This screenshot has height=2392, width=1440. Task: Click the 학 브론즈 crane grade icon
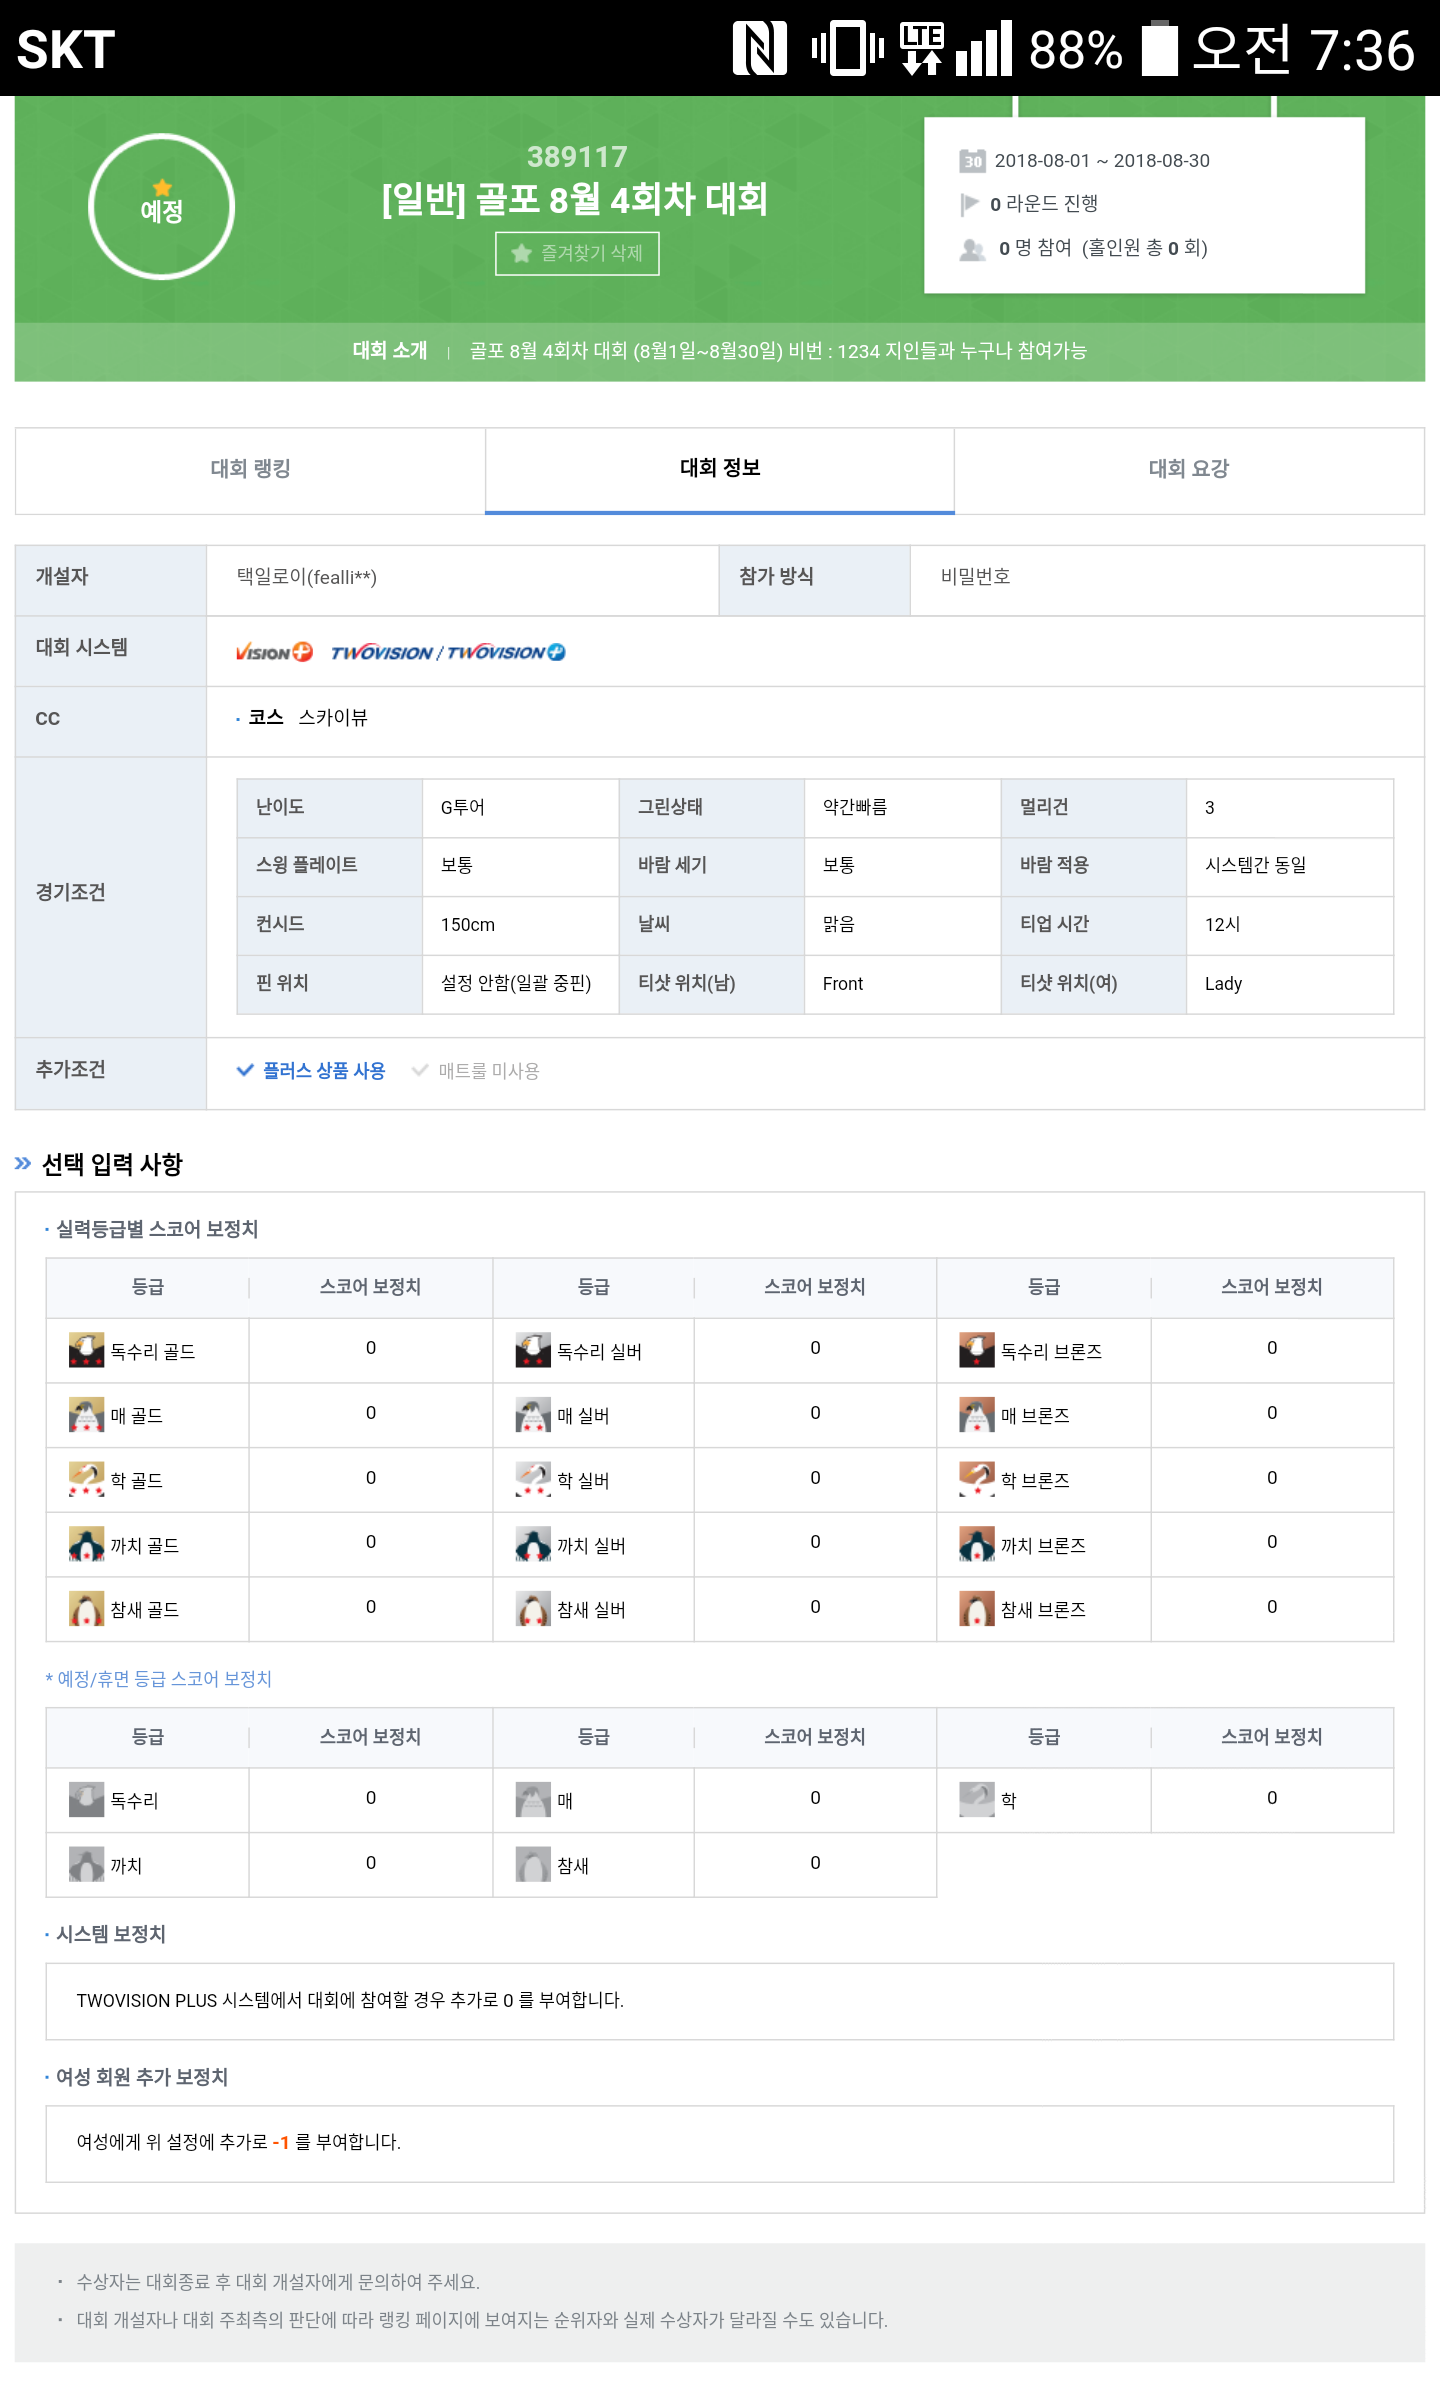[x=976, y=1480]
